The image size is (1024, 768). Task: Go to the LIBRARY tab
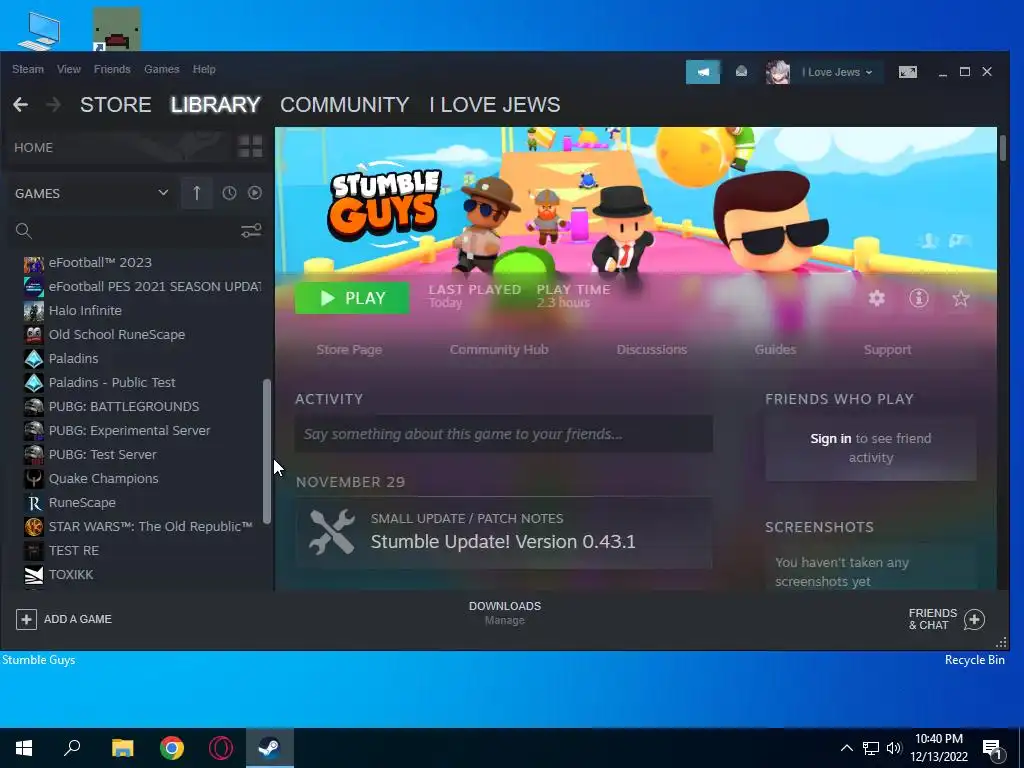coord(216,104)
